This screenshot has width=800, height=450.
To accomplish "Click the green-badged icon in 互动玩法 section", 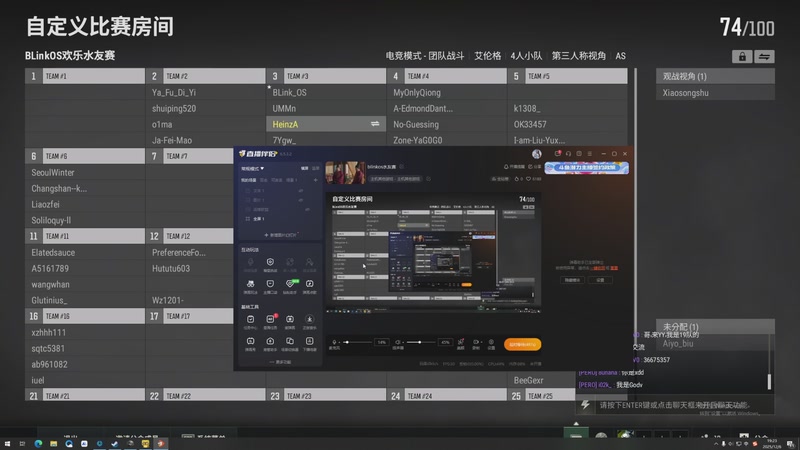I will 290,284.
